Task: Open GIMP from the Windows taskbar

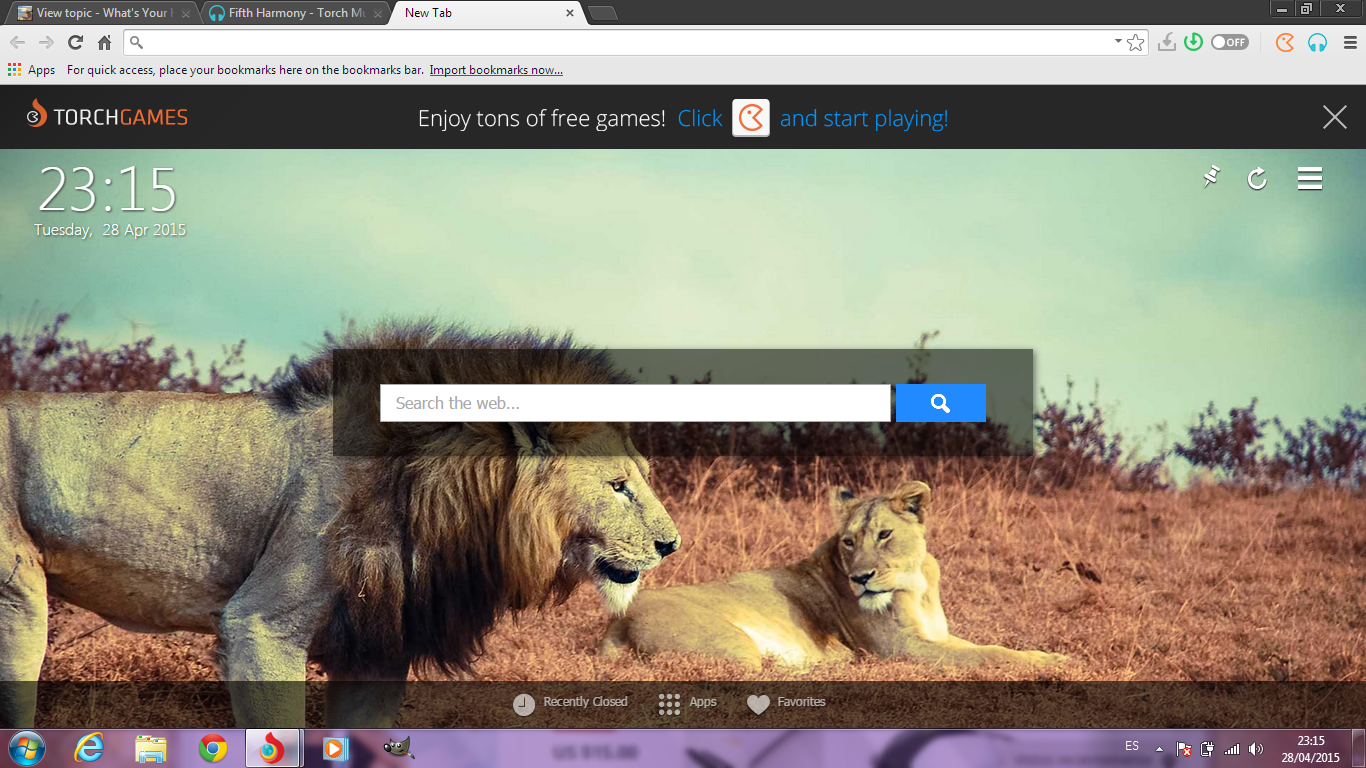Action: [x=398, y=748]
